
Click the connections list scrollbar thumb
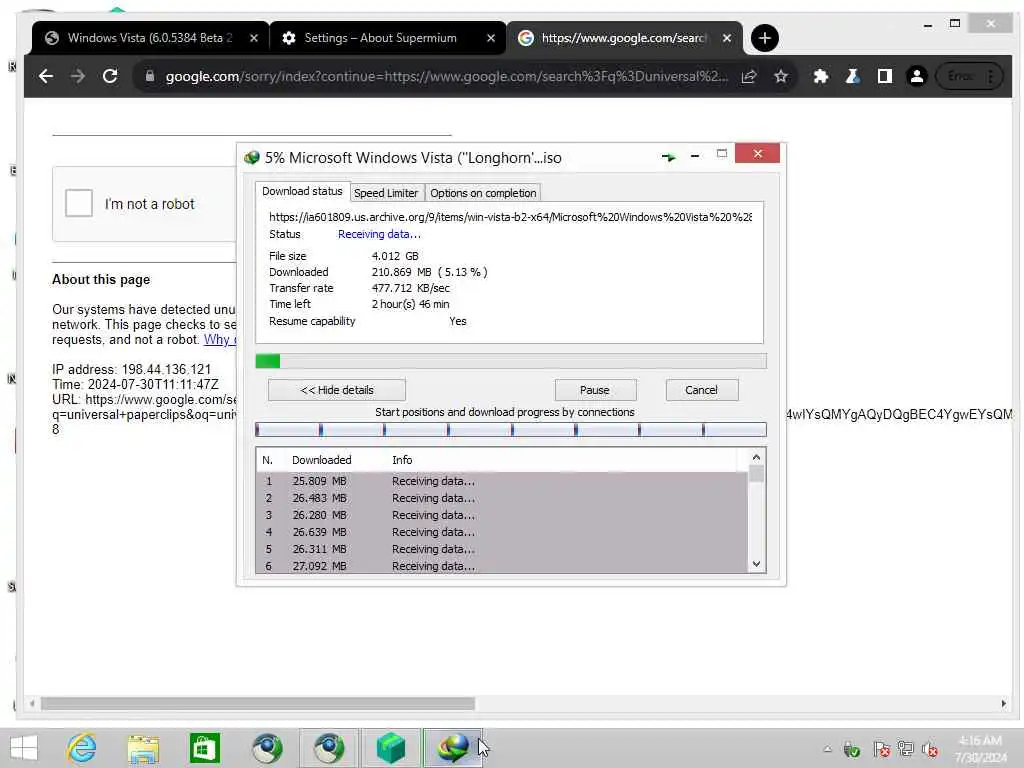[x=756, y=473]
